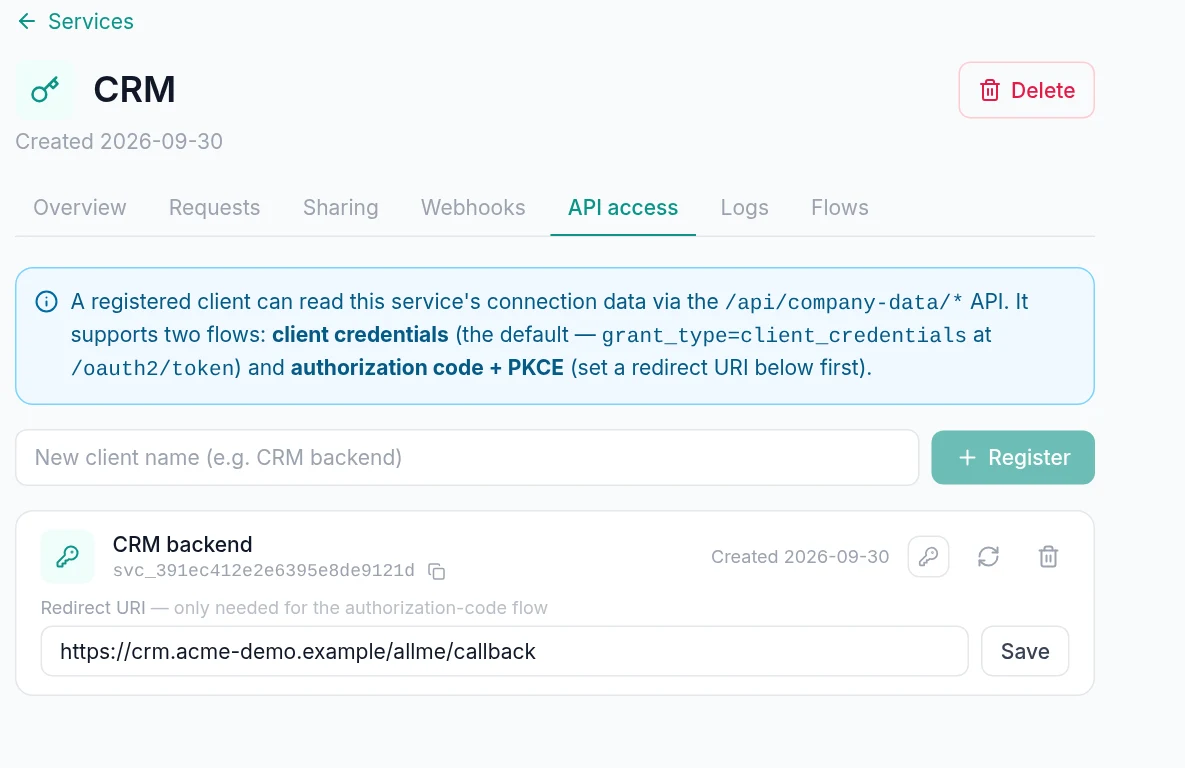Switch to the Requests tab

click(x=215, y=207)
